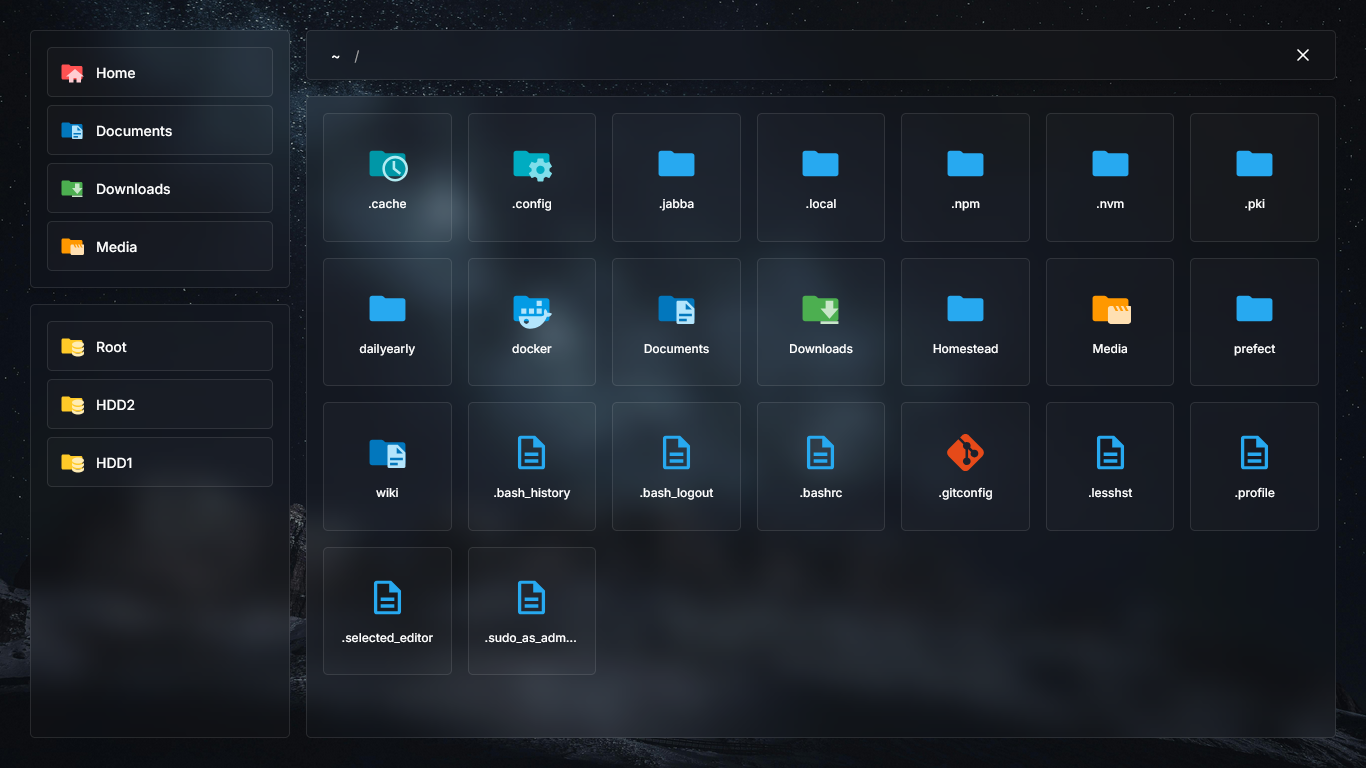Go to Media in the sidebar
This screenshot has width=1366, height=768.
[160, 247]
